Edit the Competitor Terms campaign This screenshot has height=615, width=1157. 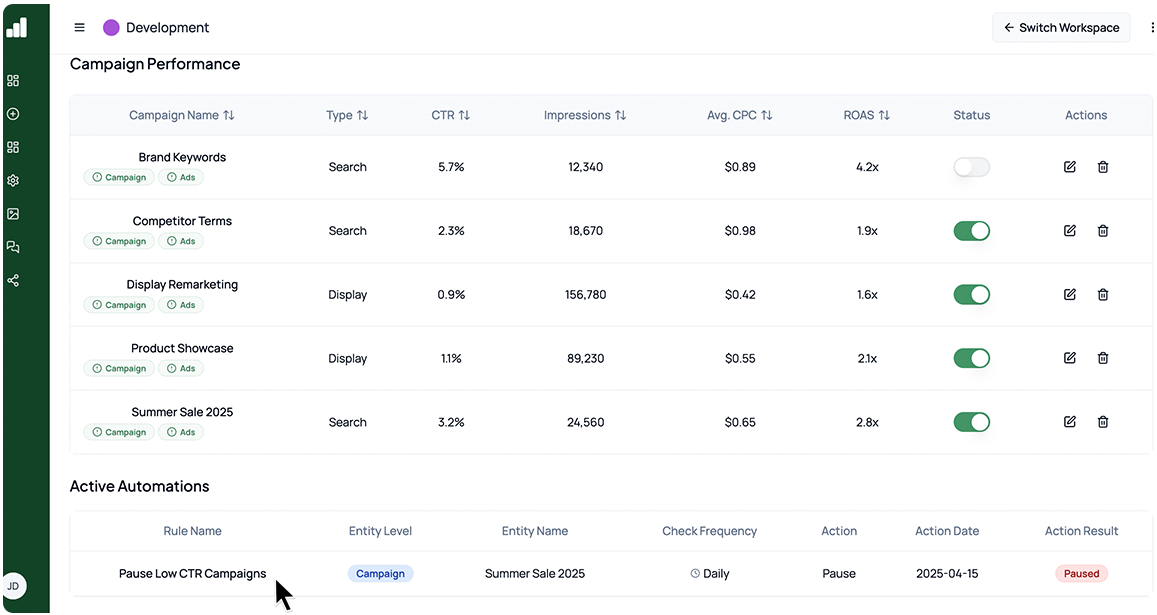[1069, 230]
